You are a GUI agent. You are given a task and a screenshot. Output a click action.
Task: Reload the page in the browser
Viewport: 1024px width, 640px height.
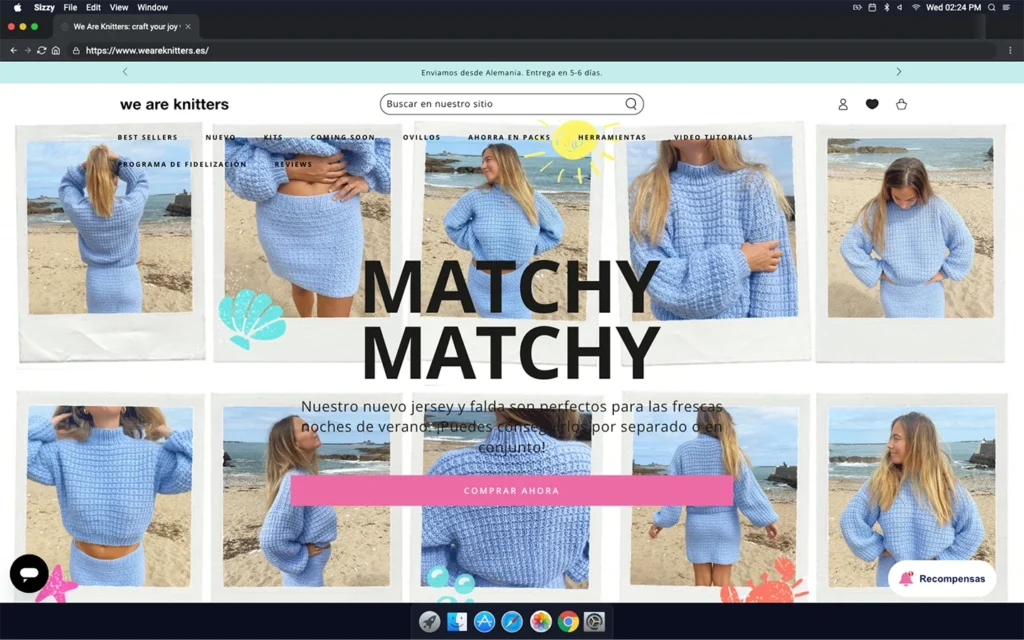[41, 50]
